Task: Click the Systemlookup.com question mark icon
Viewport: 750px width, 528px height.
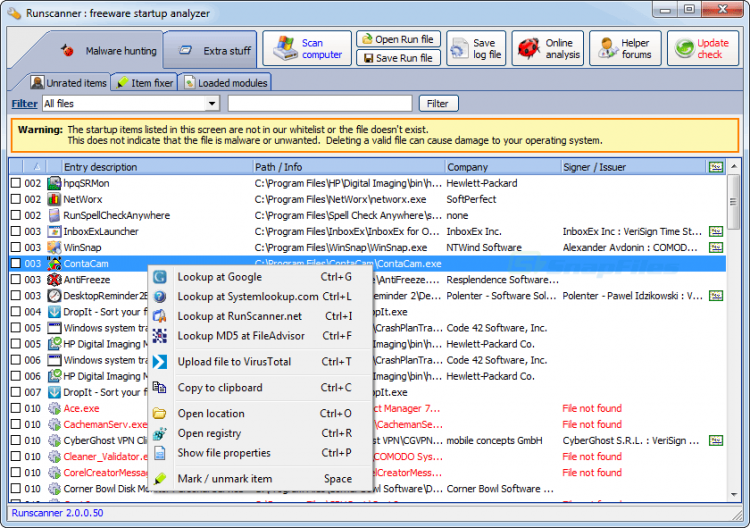Action: 160,297
